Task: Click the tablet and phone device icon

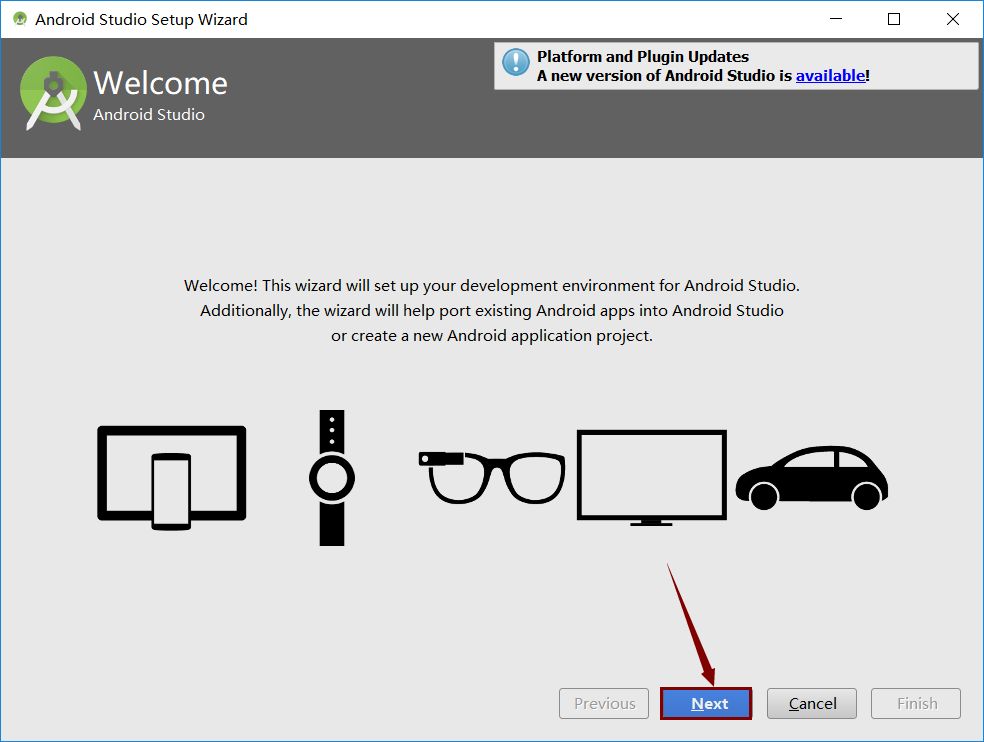Action: pos(171,477)
